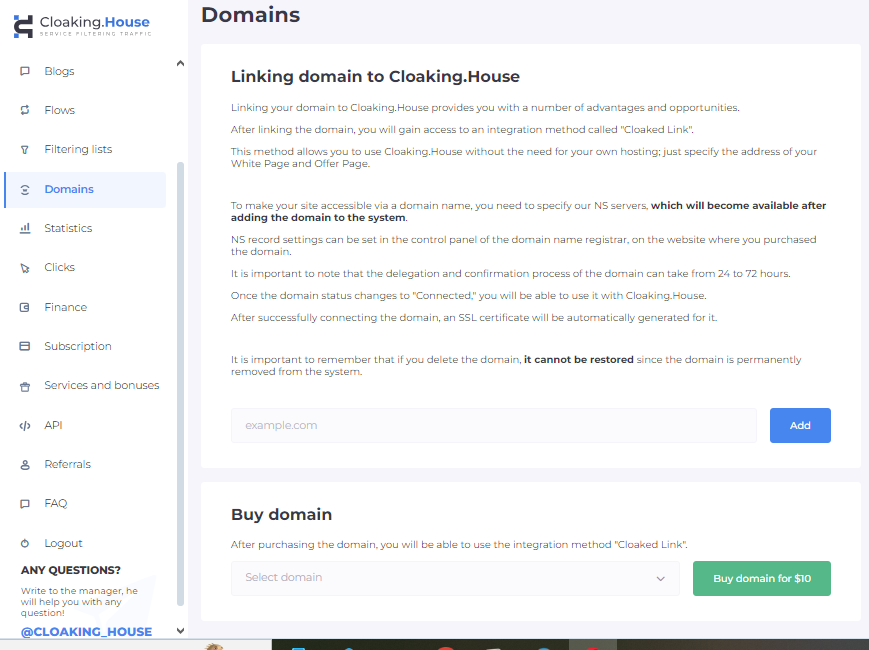Image resolution: width=869 pixels, height=650 pixels.
Task: Open the Select domain dropdown
Action: tap(455, 578)
